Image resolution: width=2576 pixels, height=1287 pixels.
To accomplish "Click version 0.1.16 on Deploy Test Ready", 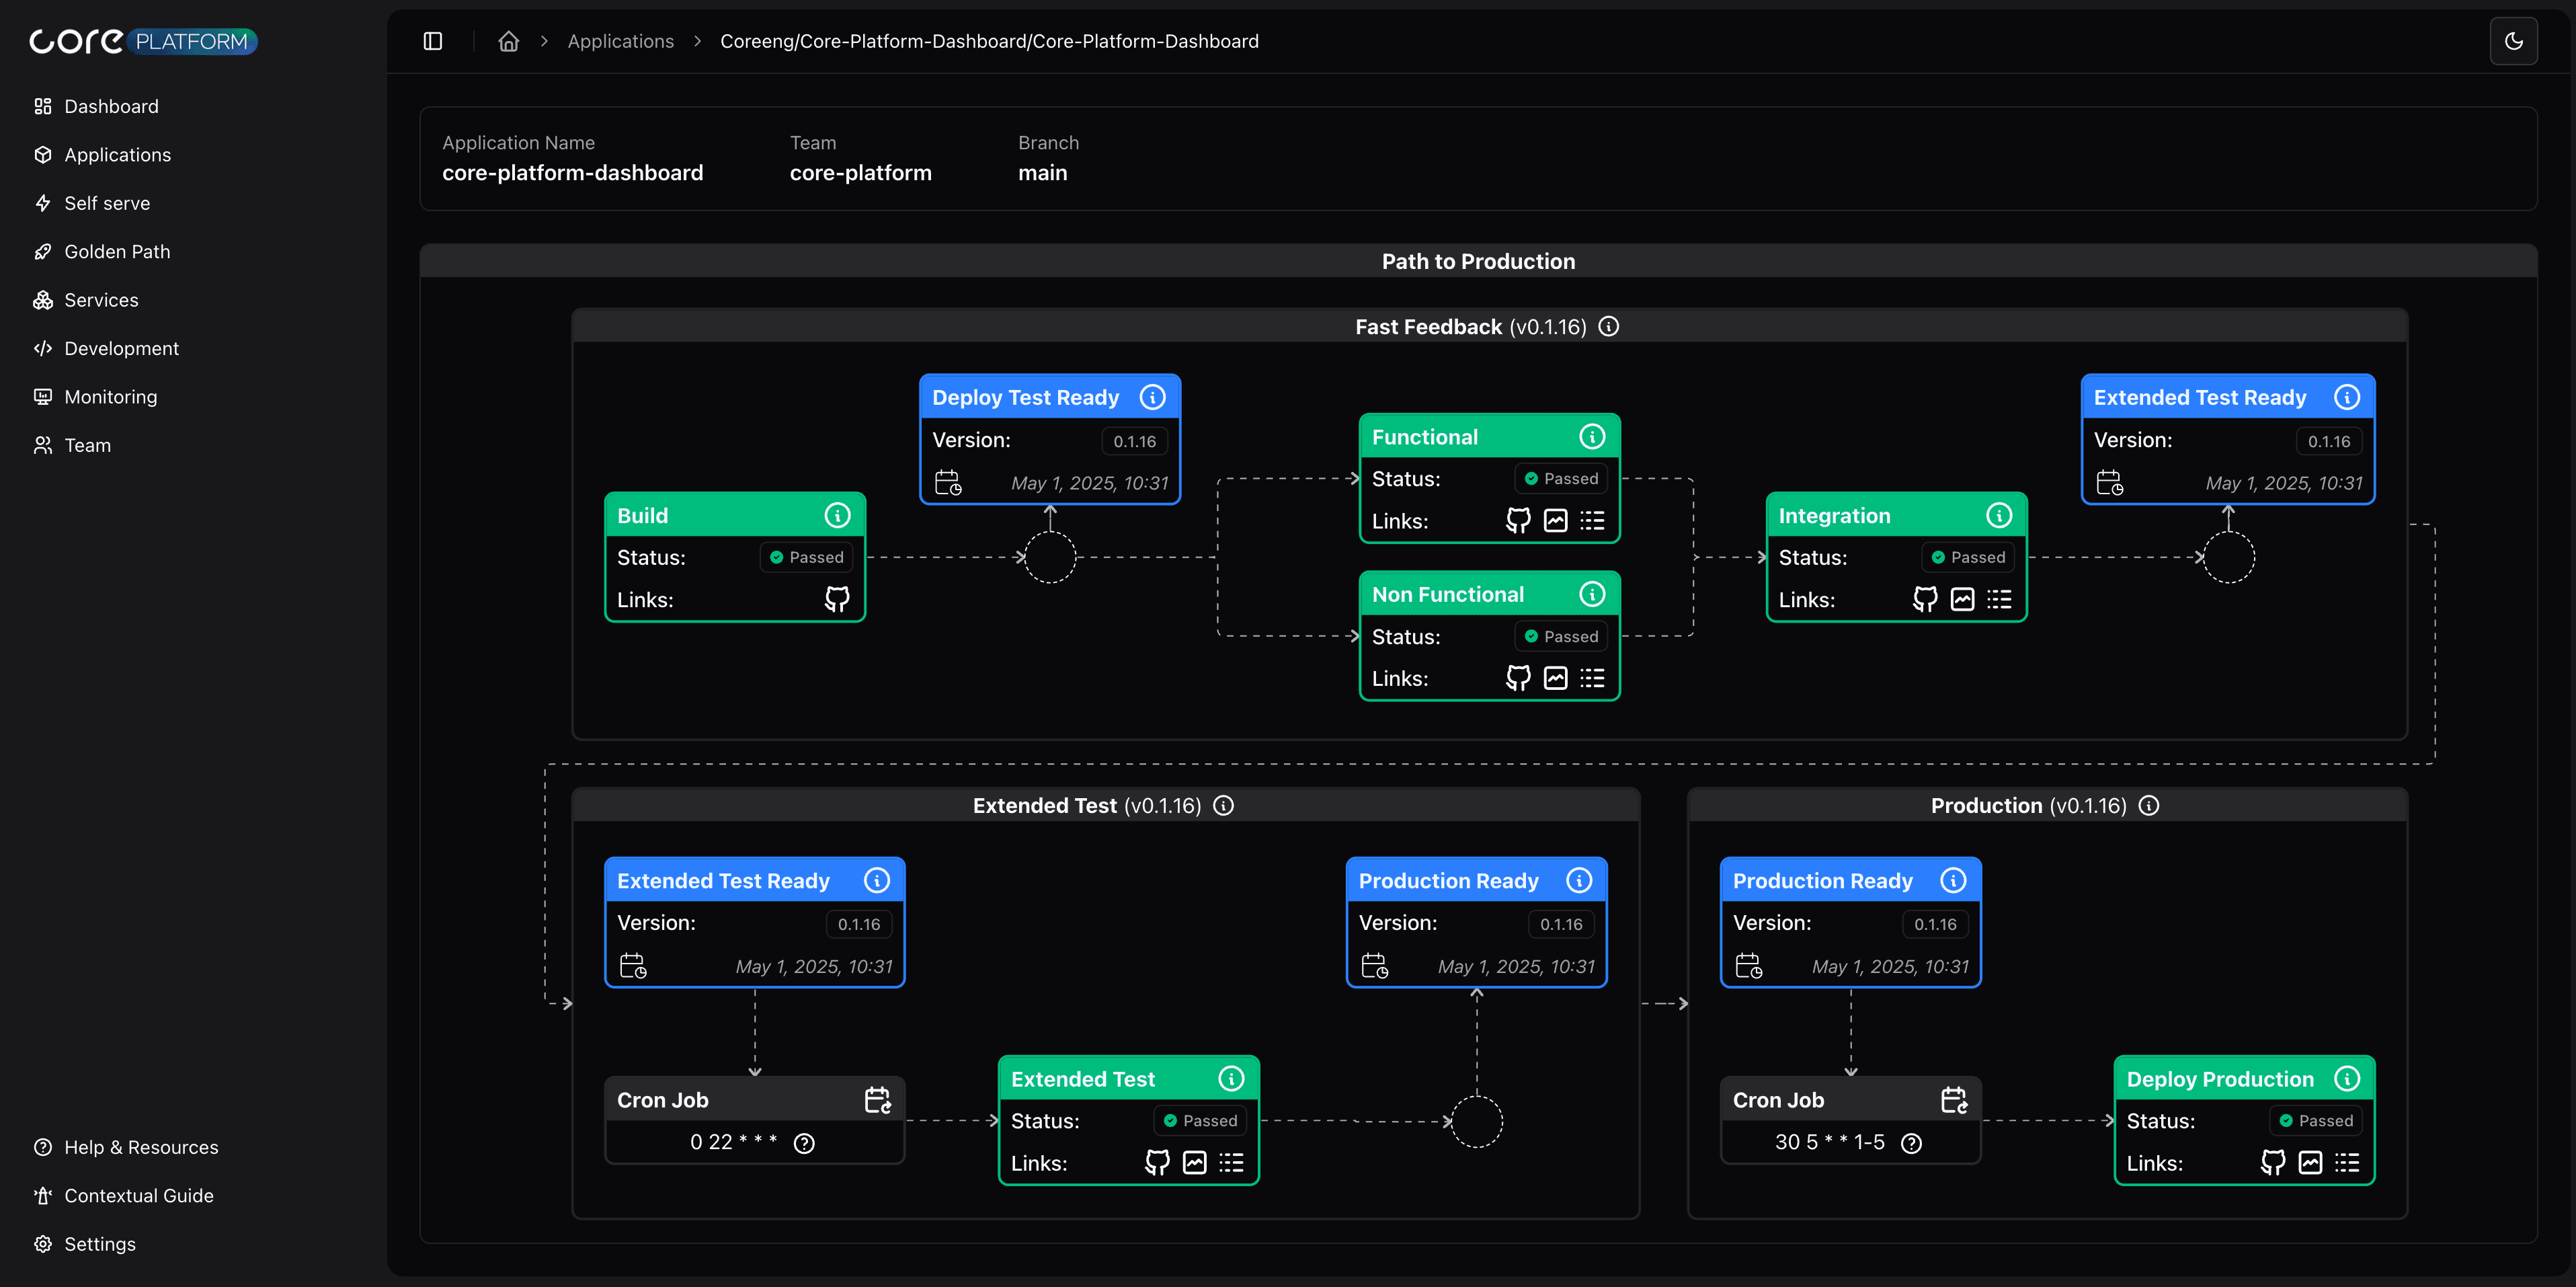I will pos(1134,441).
